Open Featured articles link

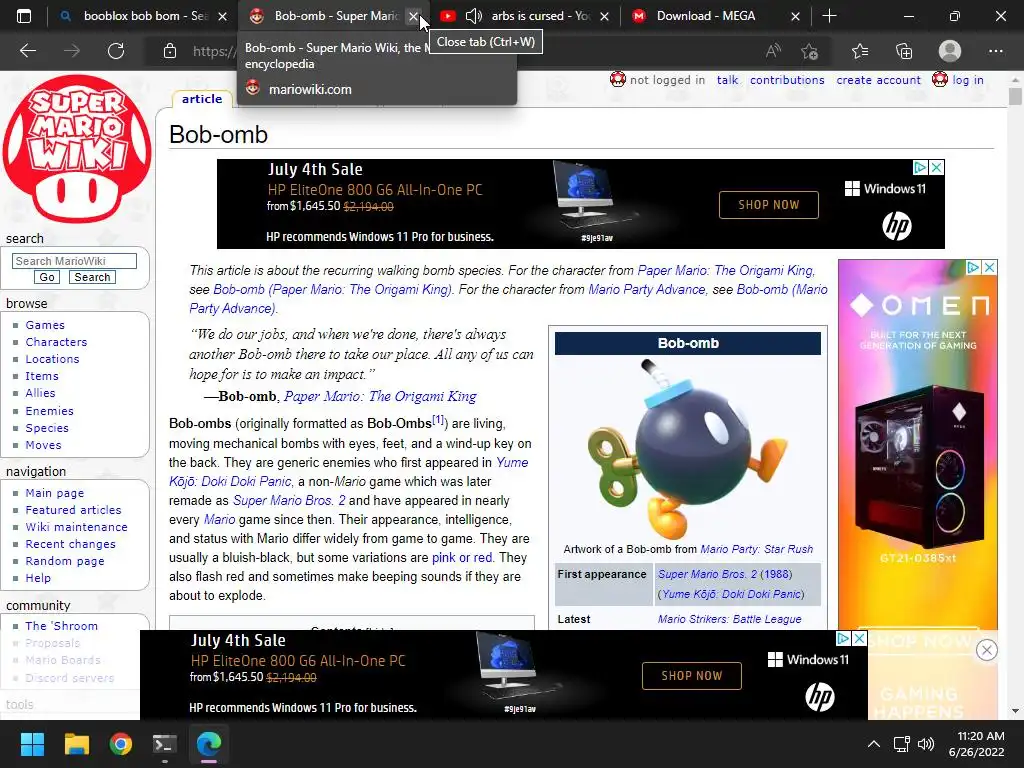73,509
